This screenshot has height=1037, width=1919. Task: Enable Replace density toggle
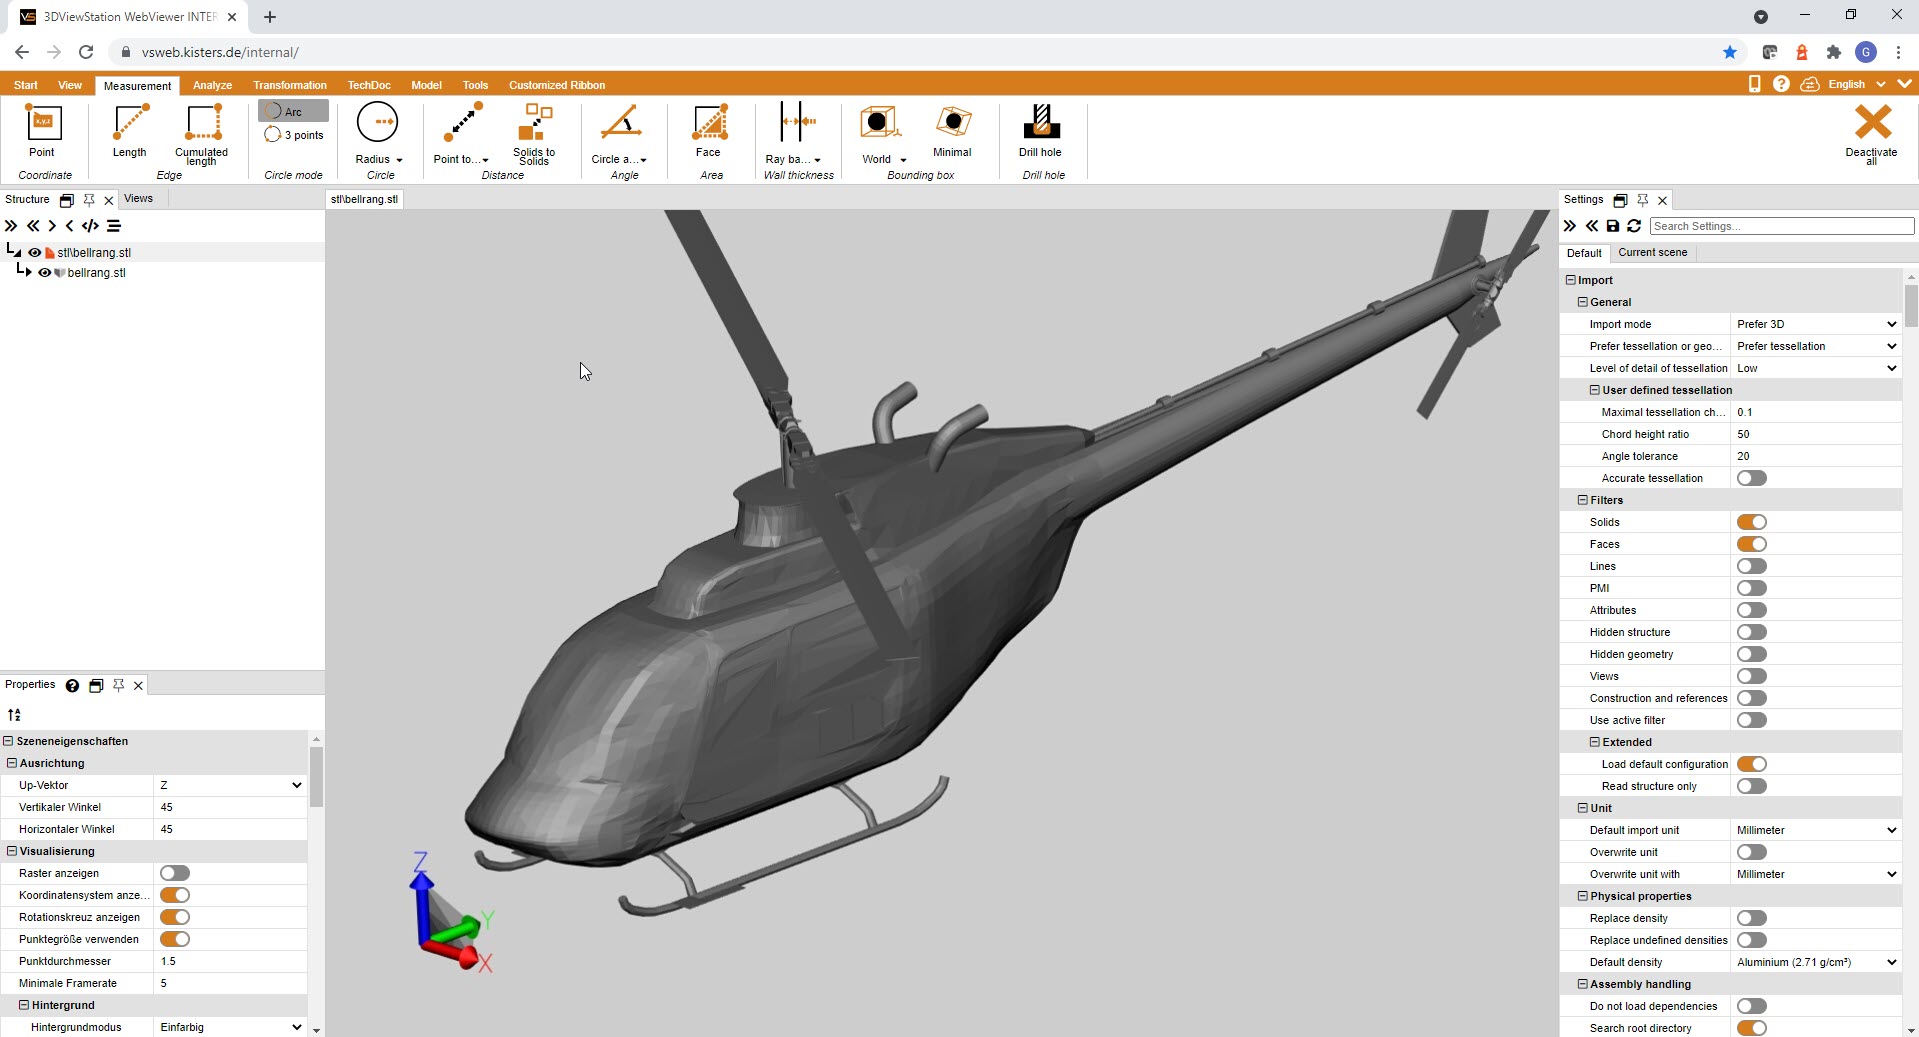pos(1751,918)
